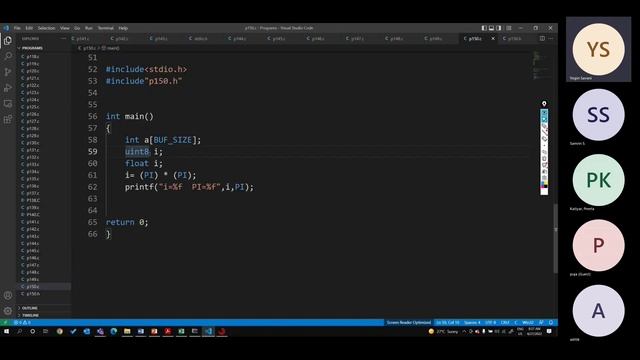Screen dimensions: 640x360
Task: Open the File menu
Action: pyautogui.click(x=17, y=28)
